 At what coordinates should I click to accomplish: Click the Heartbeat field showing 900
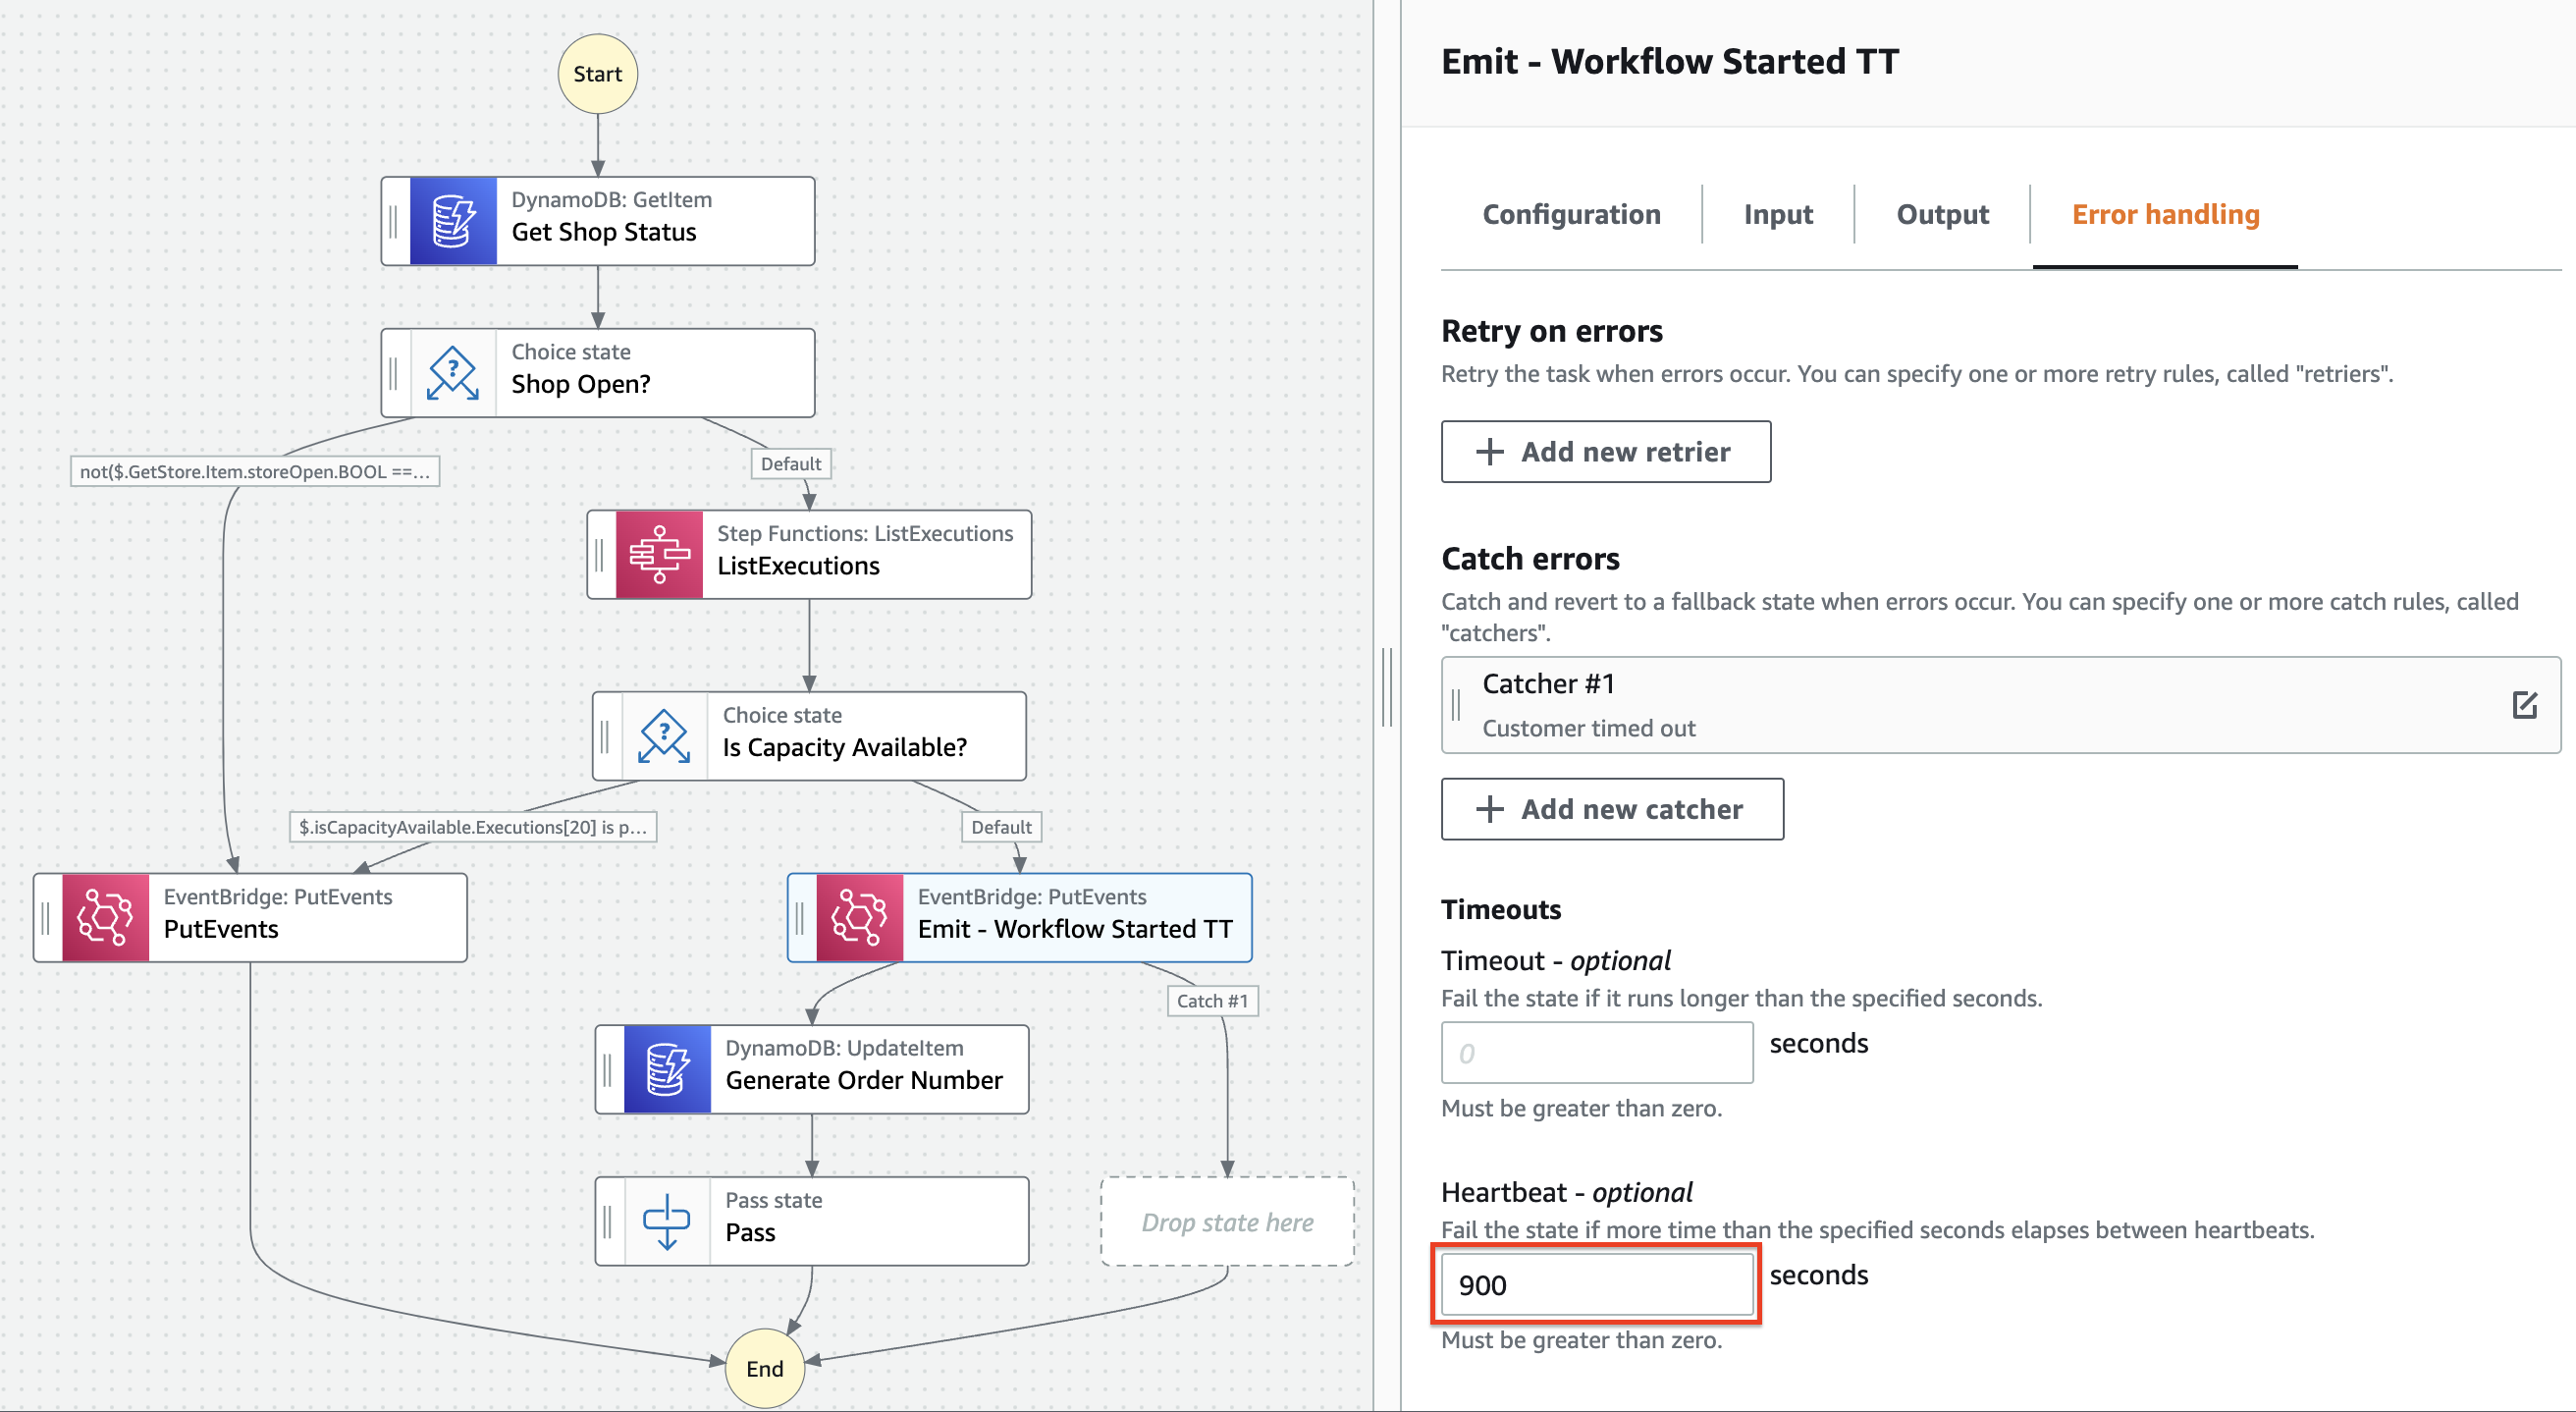point(1597,1284)
